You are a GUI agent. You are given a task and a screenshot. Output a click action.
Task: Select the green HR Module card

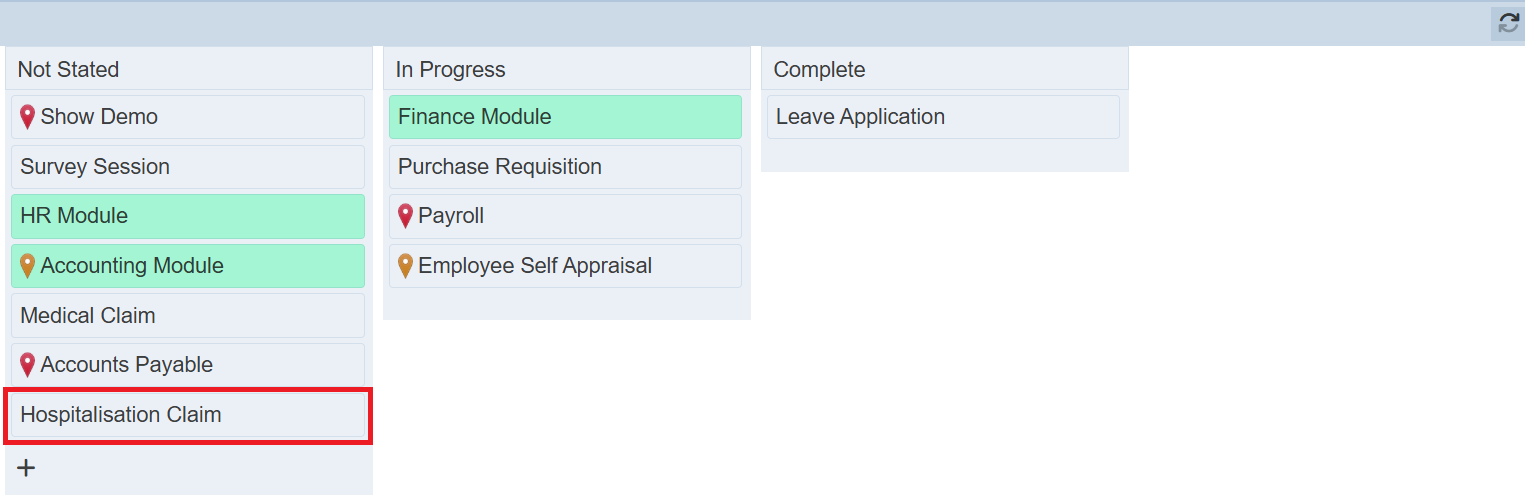(x=187, y=216)
